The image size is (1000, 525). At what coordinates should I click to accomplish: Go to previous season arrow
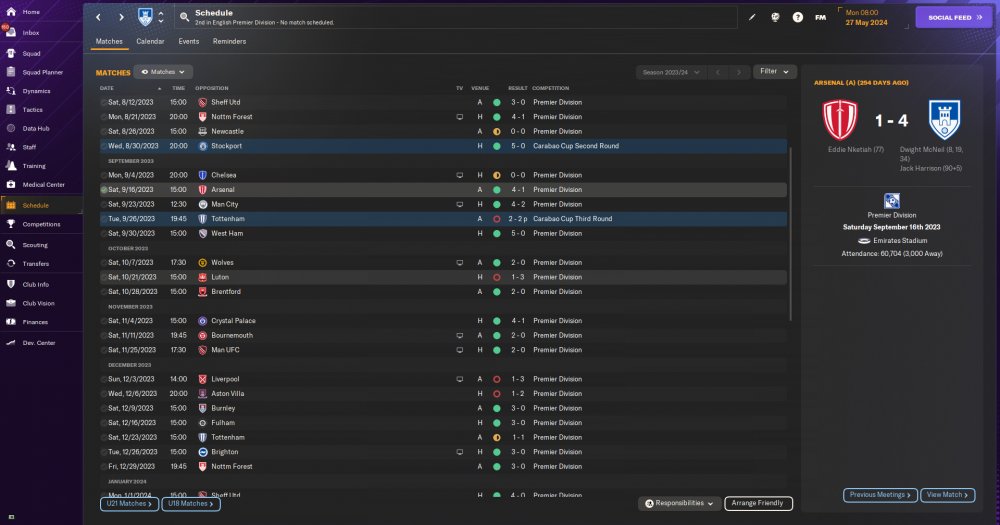click(x=718, y=72)
